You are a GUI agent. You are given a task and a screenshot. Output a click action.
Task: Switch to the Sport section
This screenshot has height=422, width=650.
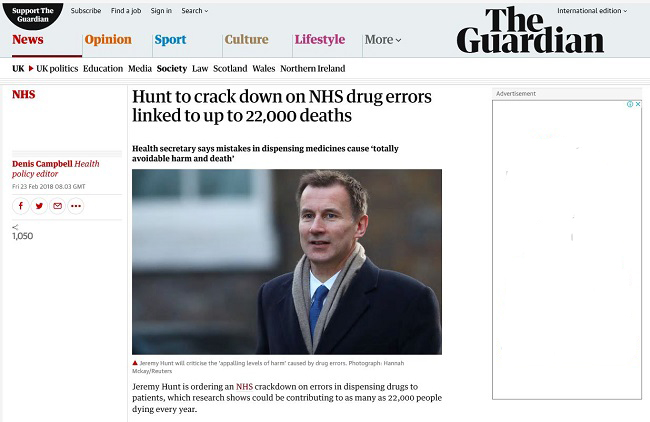pos(170,40)
